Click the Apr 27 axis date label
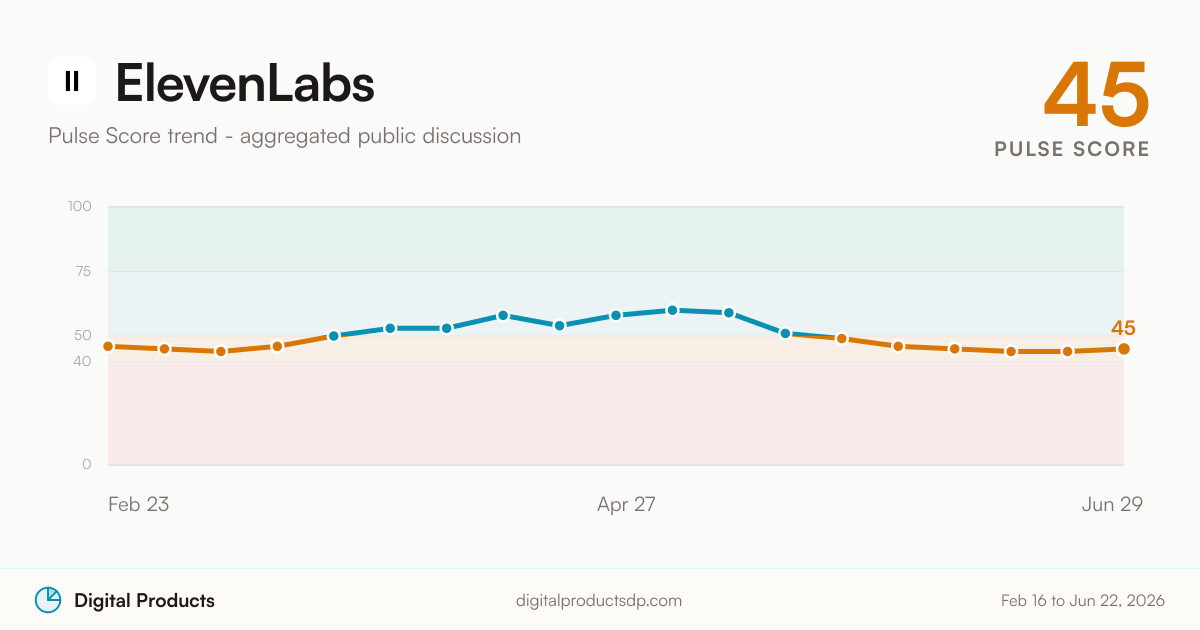 pyautogui.click(x=626, y=504)
